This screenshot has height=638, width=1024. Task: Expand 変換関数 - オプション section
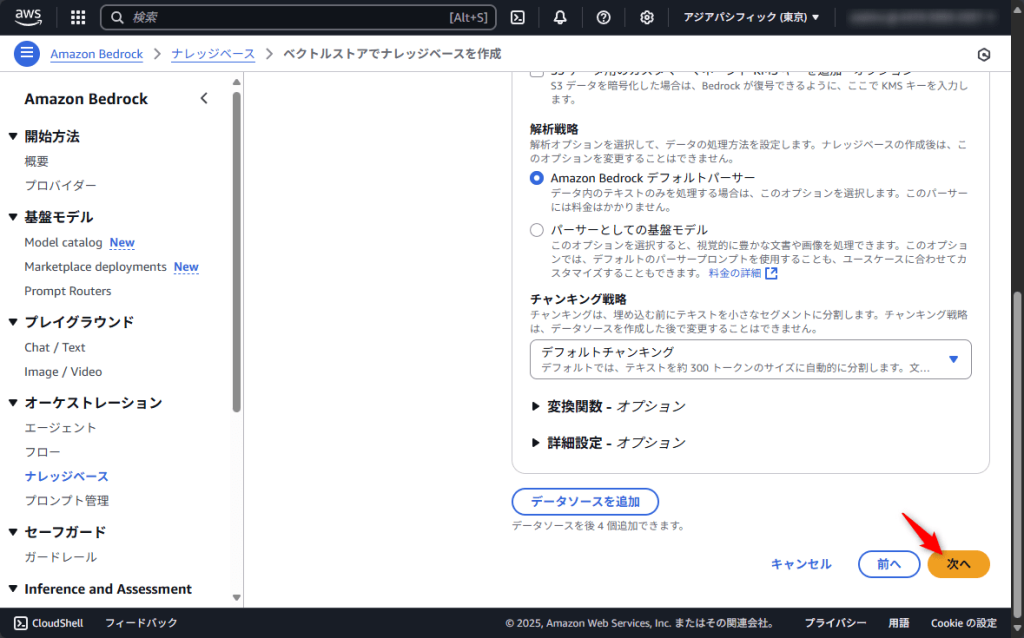609,406
